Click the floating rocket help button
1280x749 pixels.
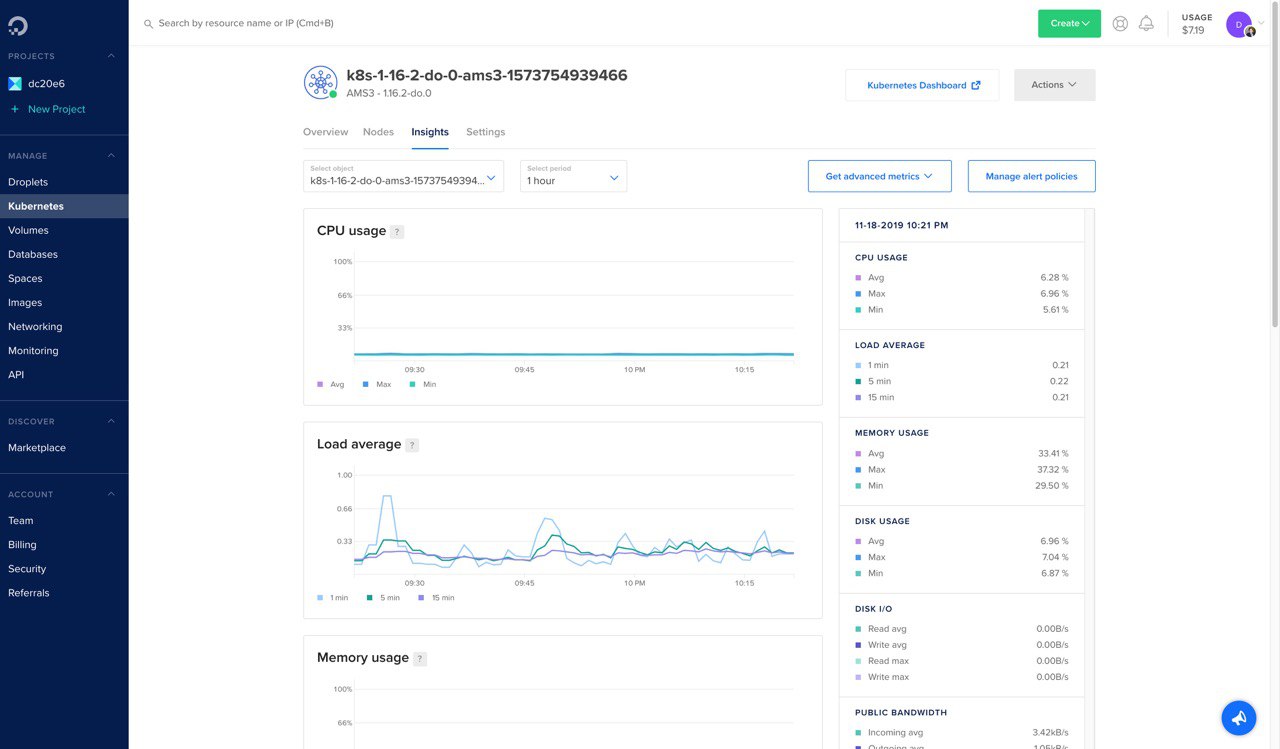[x=1238, y=717]
